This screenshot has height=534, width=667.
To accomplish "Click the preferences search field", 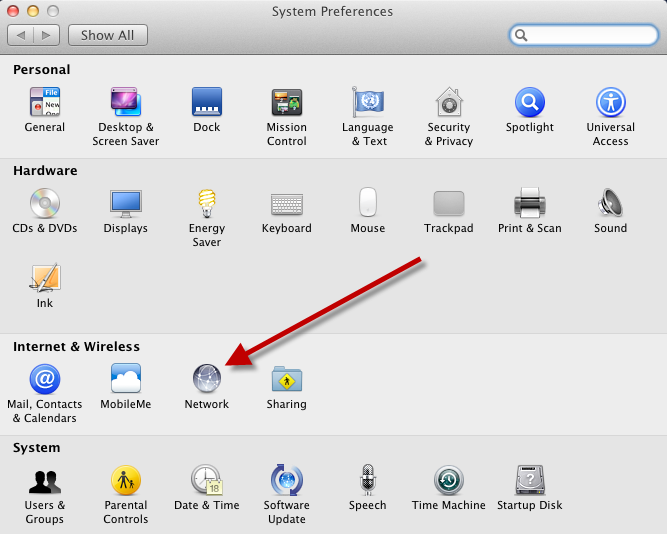I will [x=588, y=35].
